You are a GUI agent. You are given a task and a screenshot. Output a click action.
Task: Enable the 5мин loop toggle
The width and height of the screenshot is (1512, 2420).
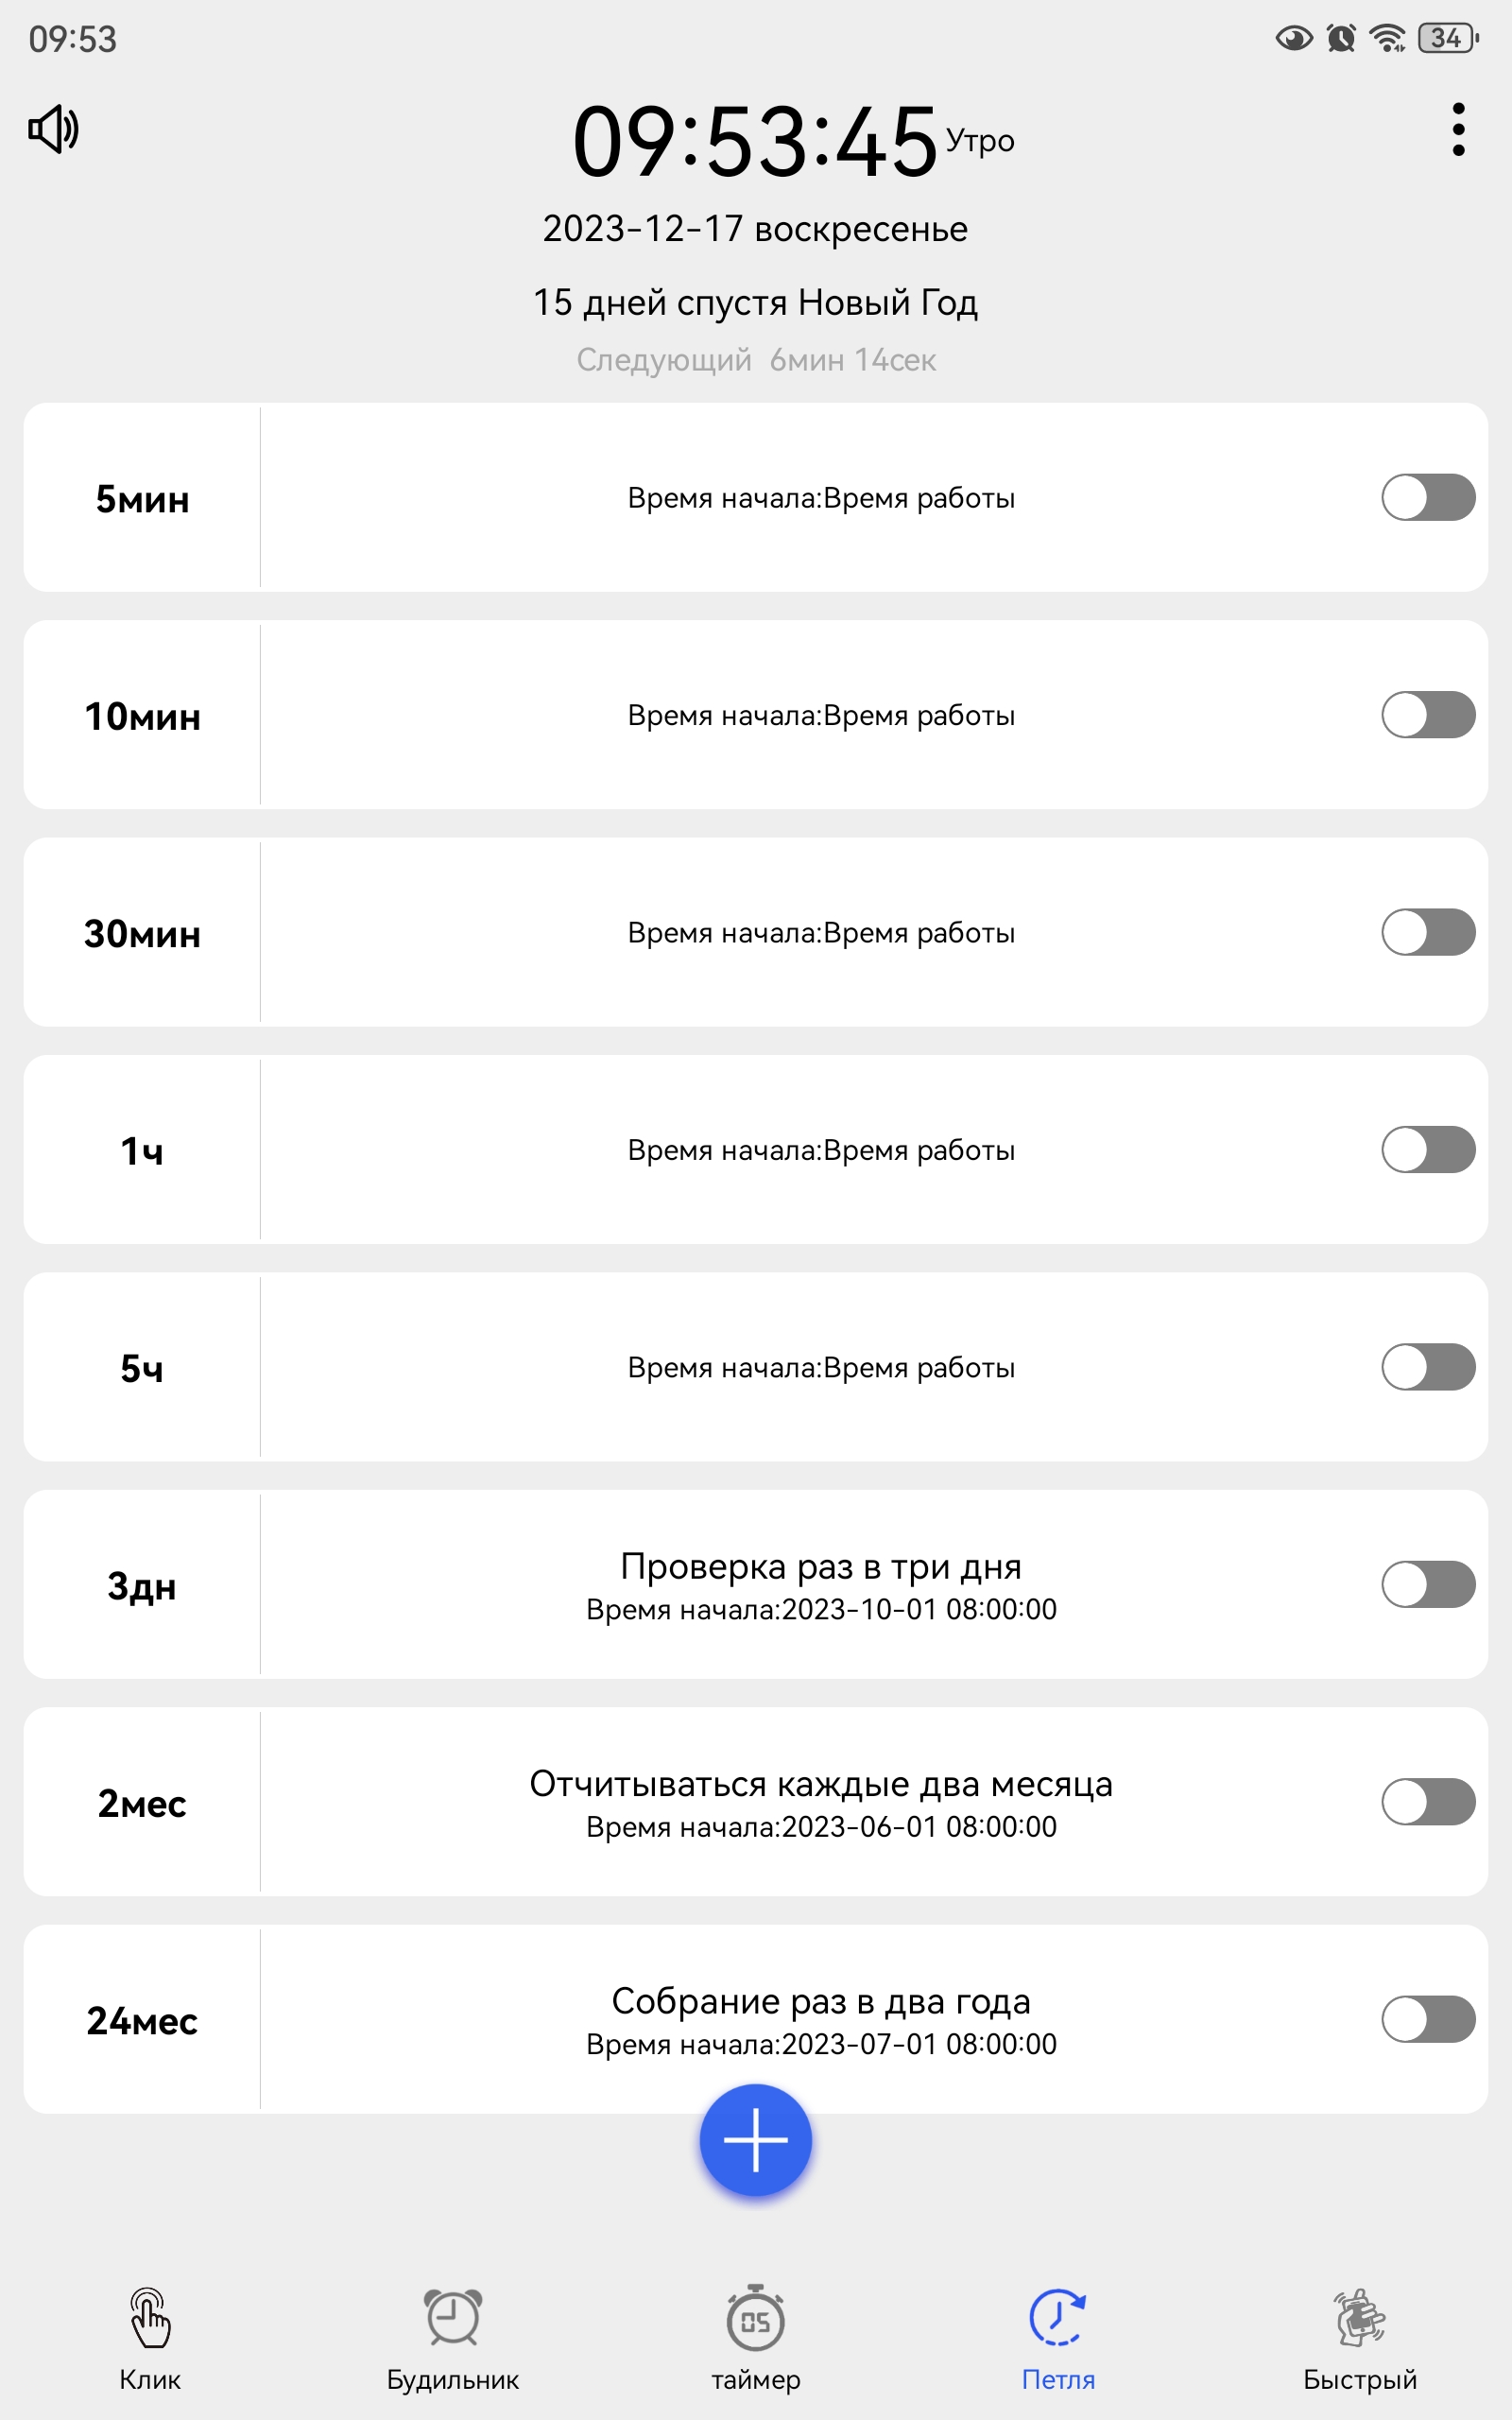pos(1428,497)
